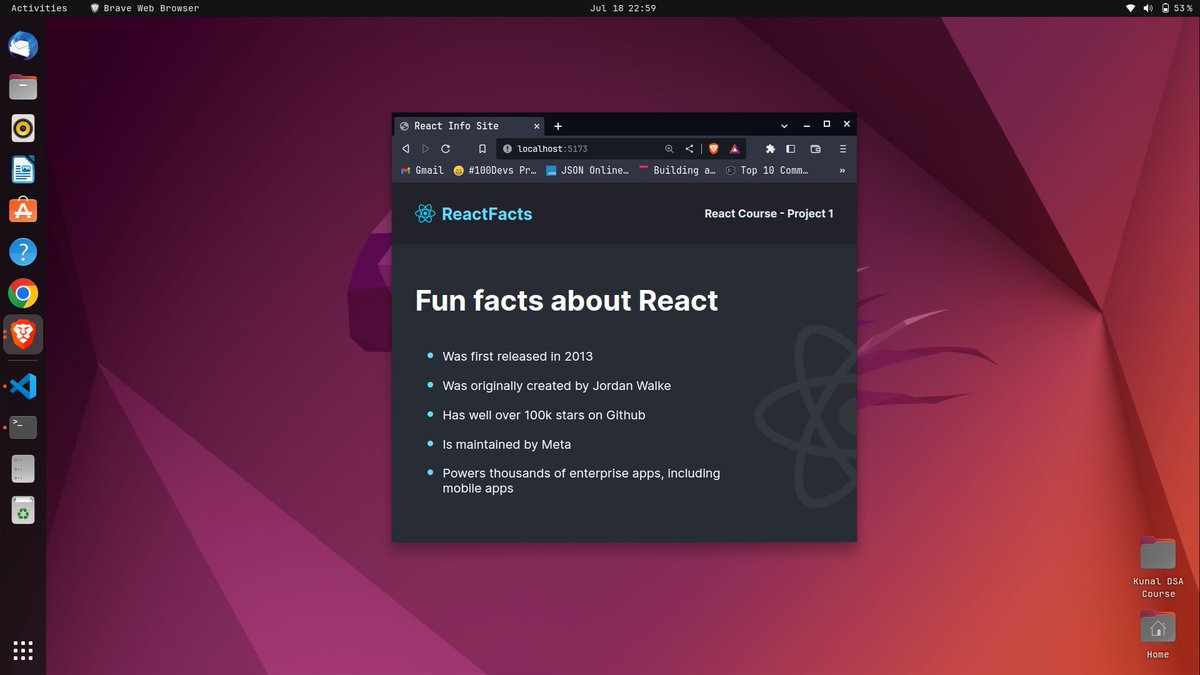1200x675 pixels.
Task: Open Brave Shields lion icon
Action: pyautogui.click(x=714, y=148)
